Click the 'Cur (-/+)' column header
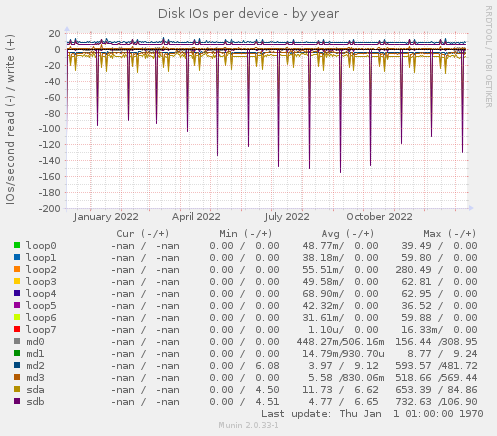 click(x=143, y=234)
